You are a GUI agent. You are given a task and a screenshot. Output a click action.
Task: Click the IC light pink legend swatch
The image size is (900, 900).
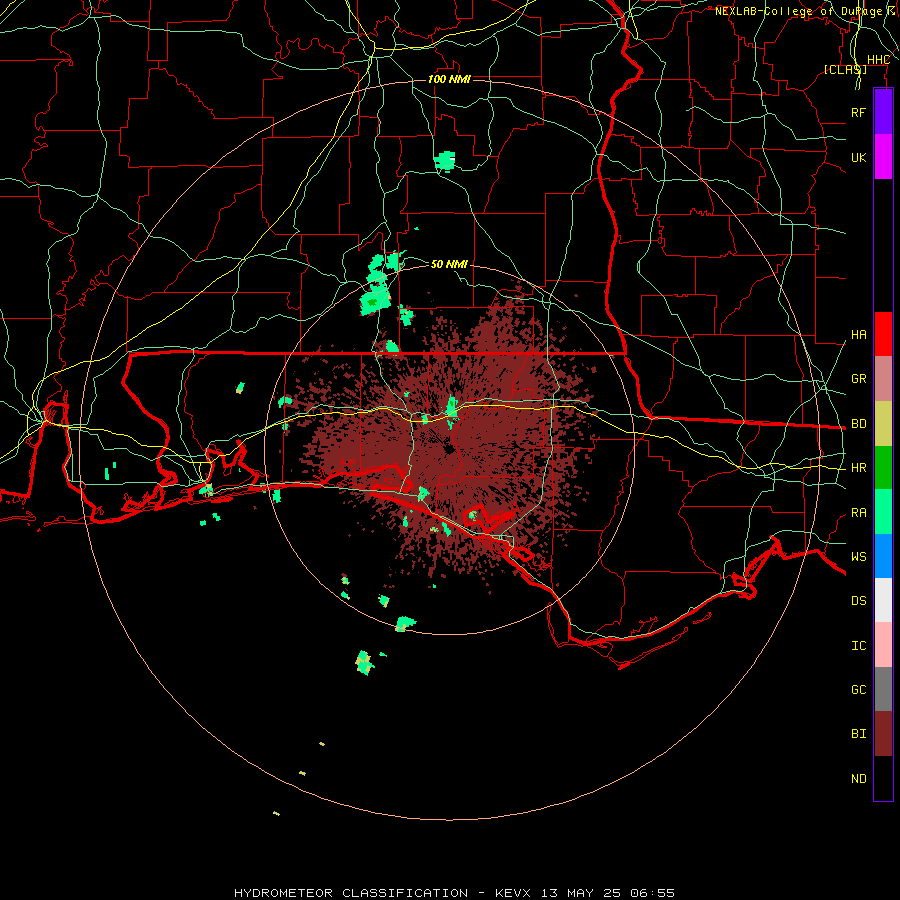pyautogui.click(x=883, y=645)
